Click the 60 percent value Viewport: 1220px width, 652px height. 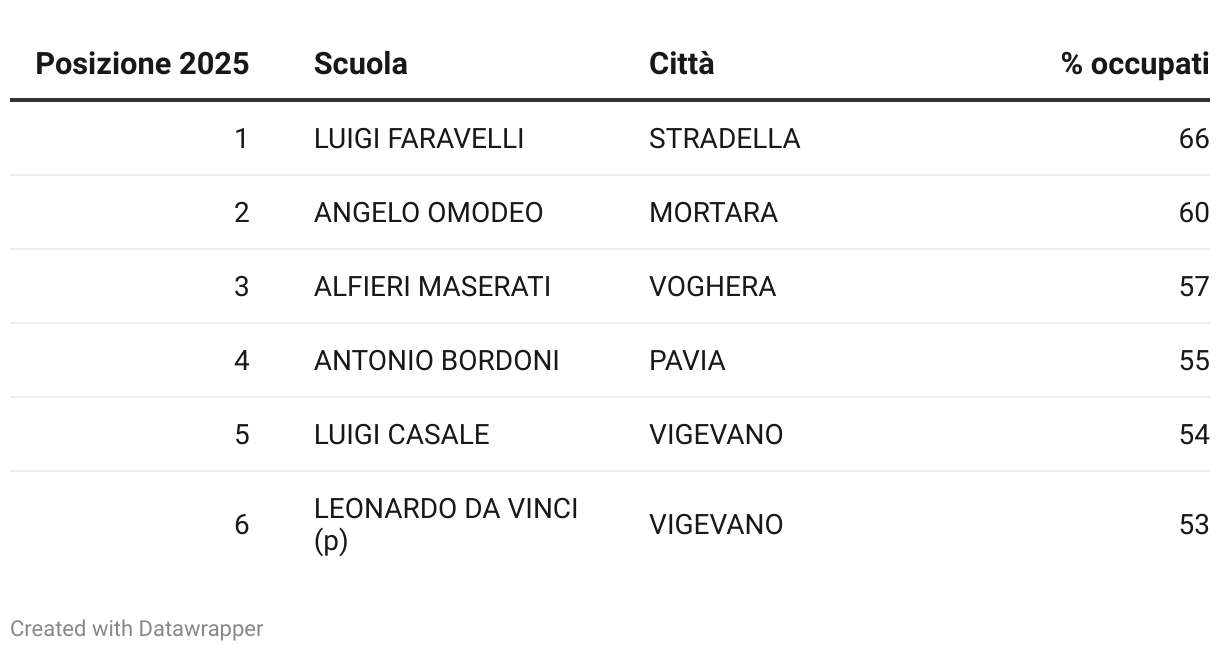click(1194, 213)
